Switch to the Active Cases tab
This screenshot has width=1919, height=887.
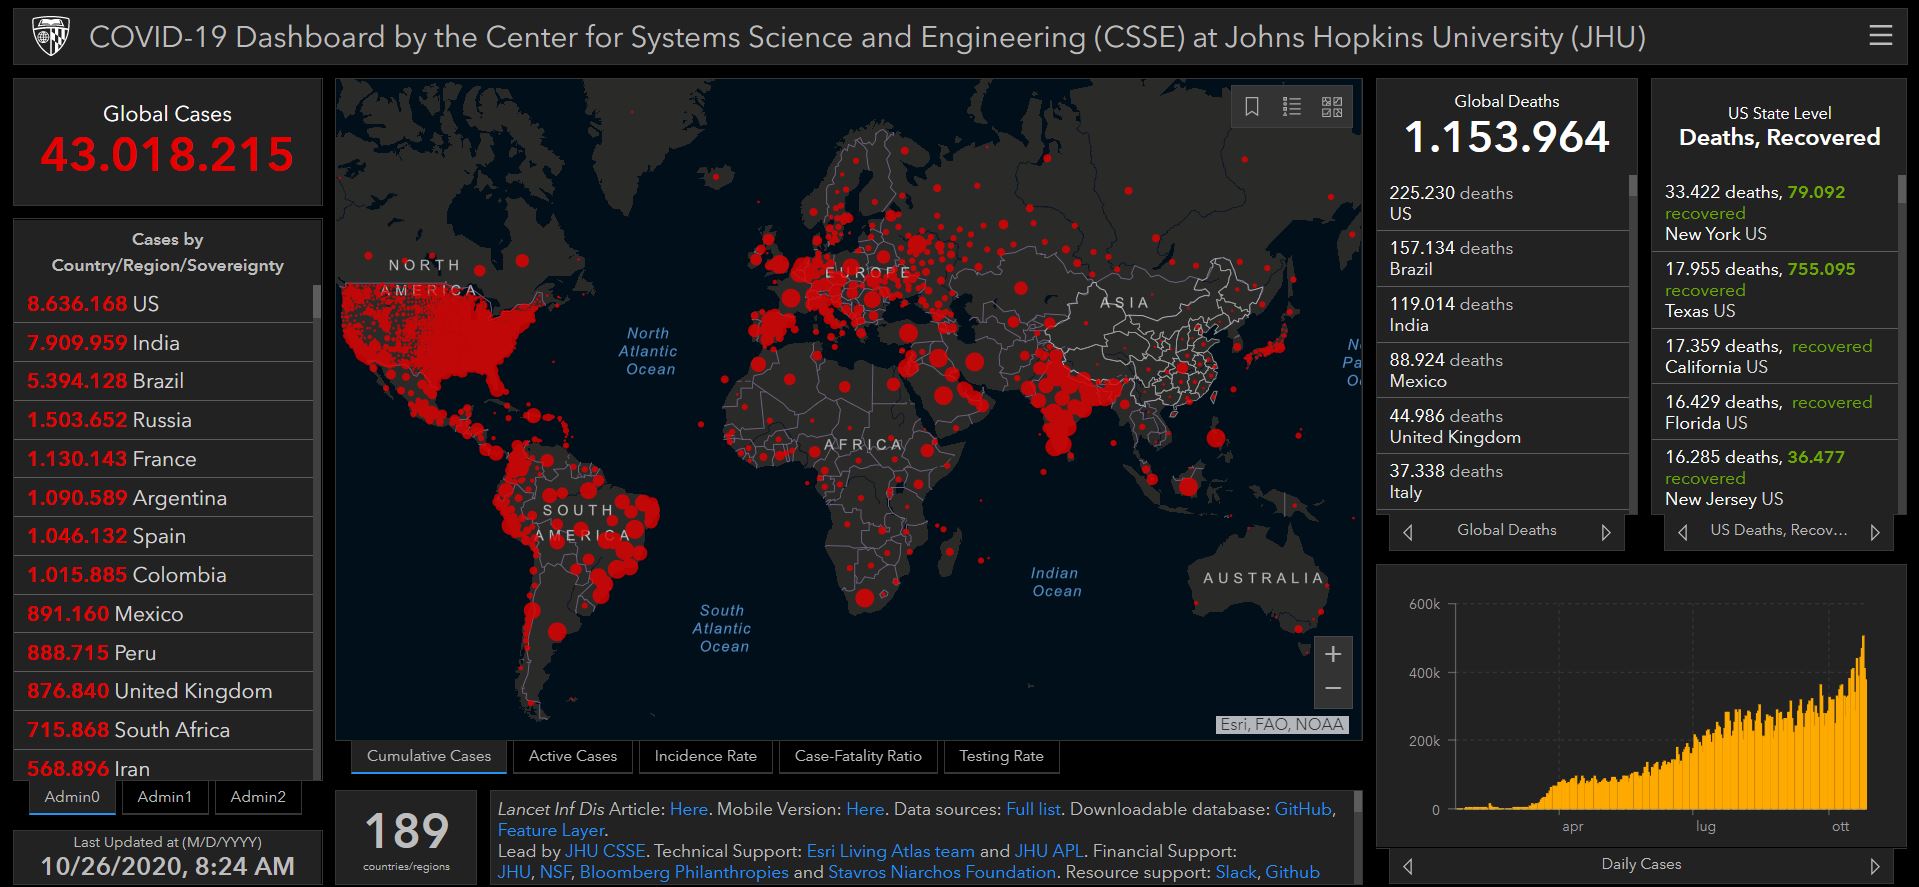(573, 756)
